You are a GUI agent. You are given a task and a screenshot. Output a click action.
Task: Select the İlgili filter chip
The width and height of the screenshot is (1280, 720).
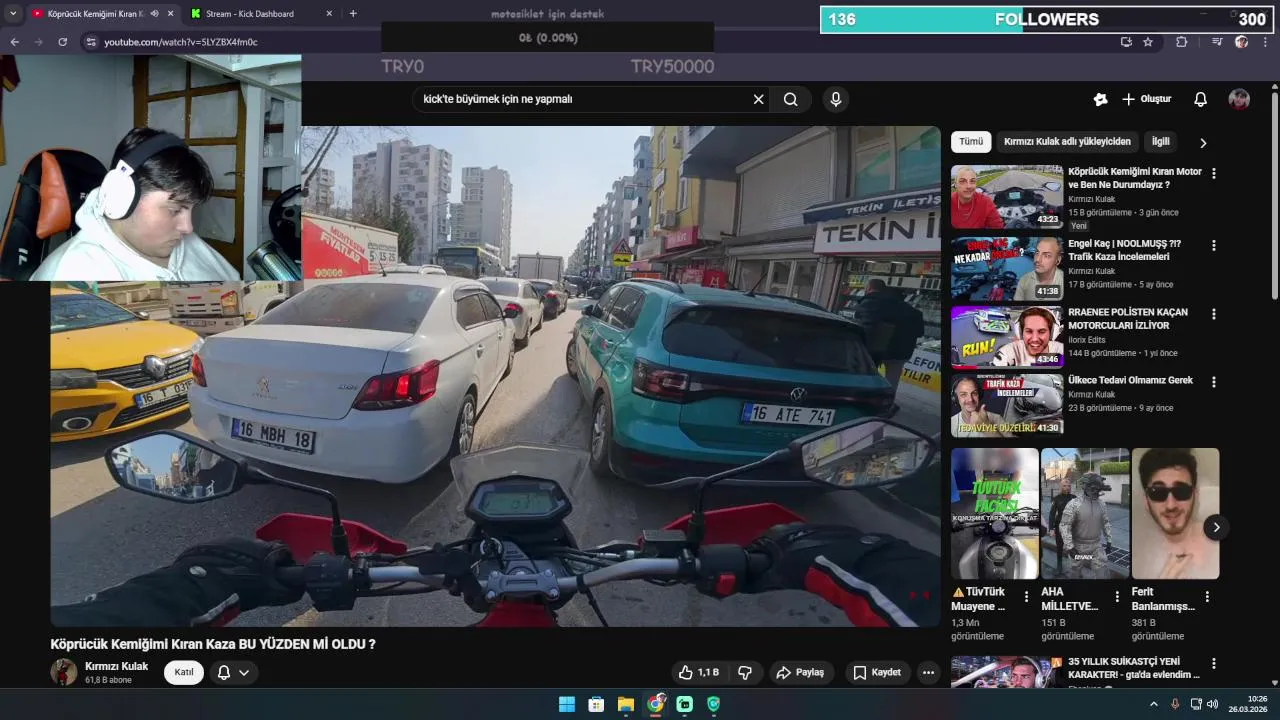click(x=1160, y=142)
